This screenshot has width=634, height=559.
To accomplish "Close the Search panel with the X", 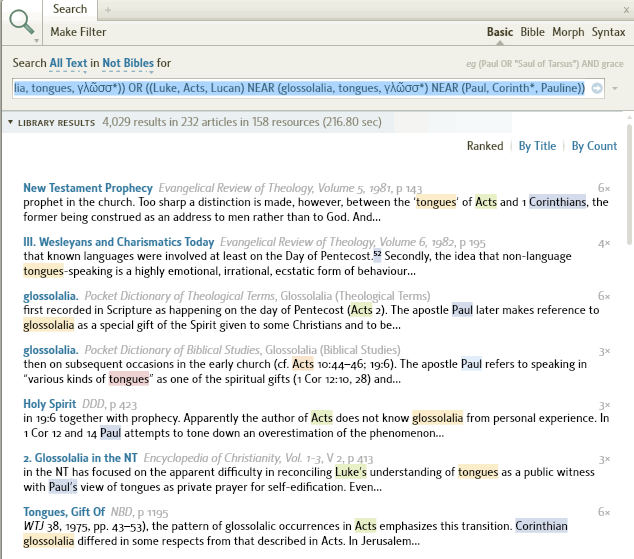I will [x=626, y=10].
